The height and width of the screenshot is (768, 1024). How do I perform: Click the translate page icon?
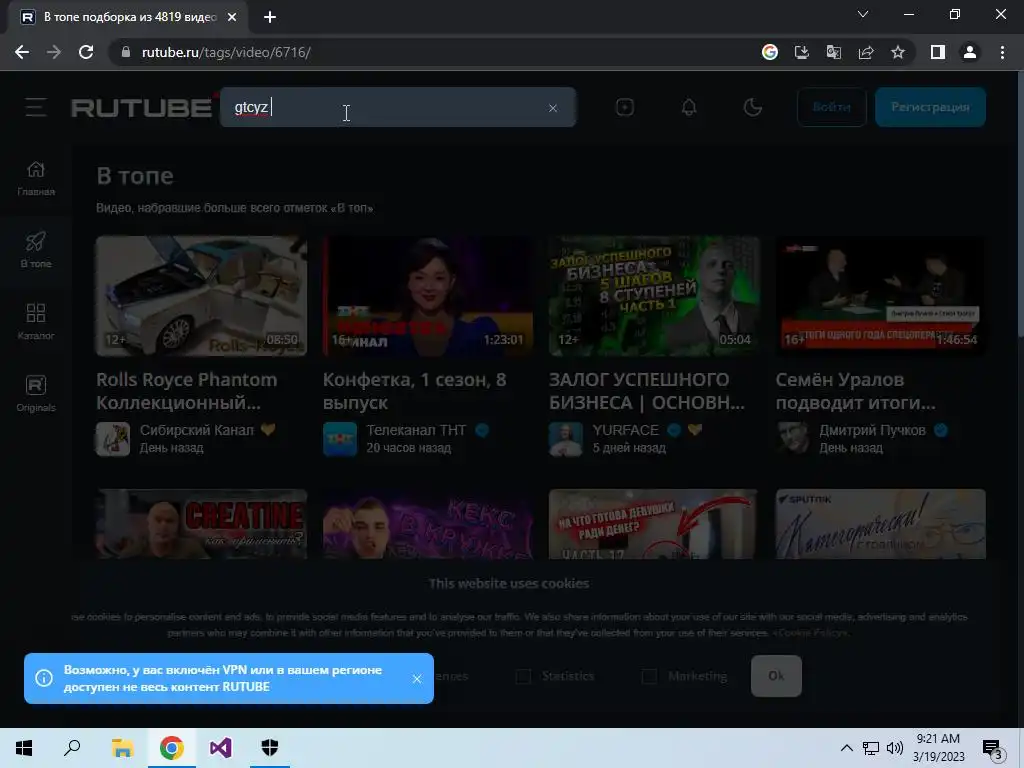point(833,52)
